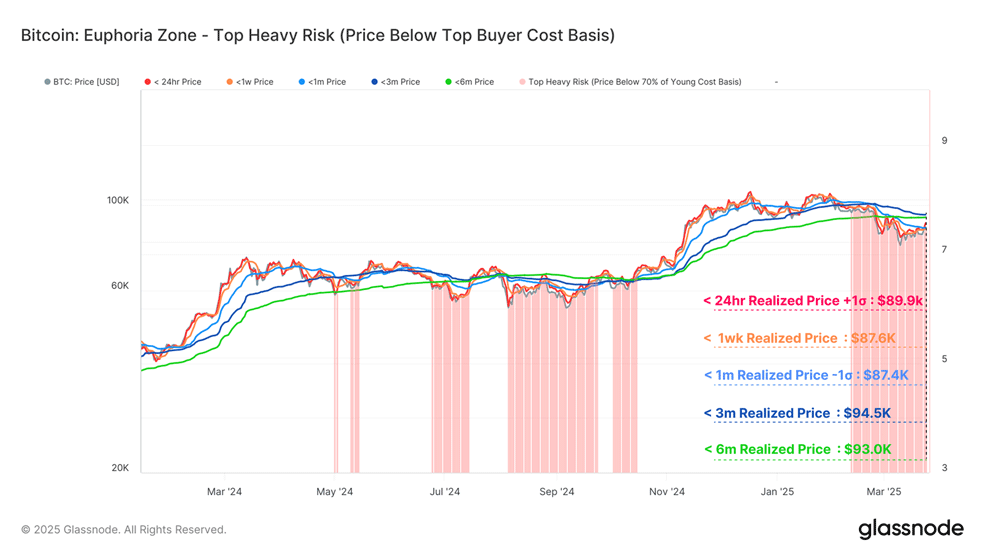
Task: Click the < 6m Realized Price $93.0K label
Action: pyautogui.click(x=798, y=449)
